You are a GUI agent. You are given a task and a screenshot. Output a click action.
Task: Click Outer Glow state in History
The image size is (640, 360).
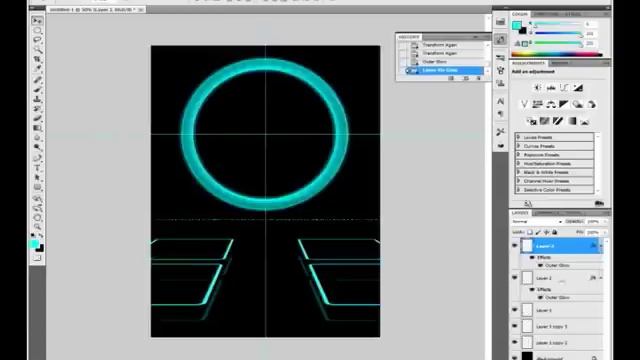tap(434, 62)
